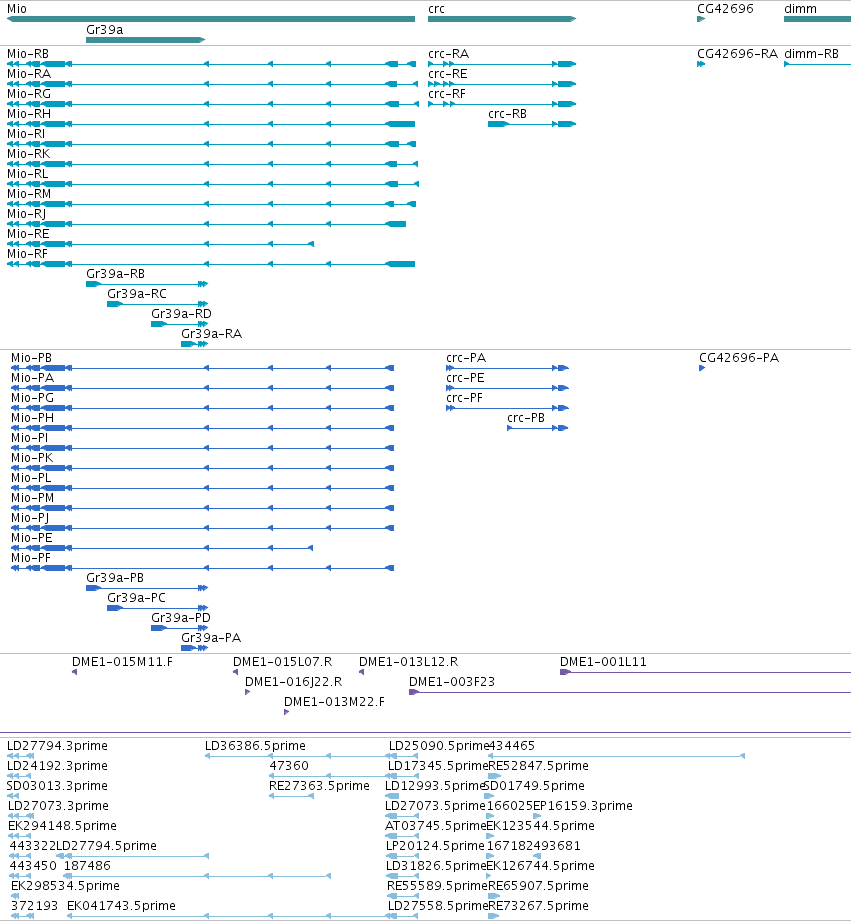Select the crc-RA transcript label

pyautogui.click(x=449, y=54)
